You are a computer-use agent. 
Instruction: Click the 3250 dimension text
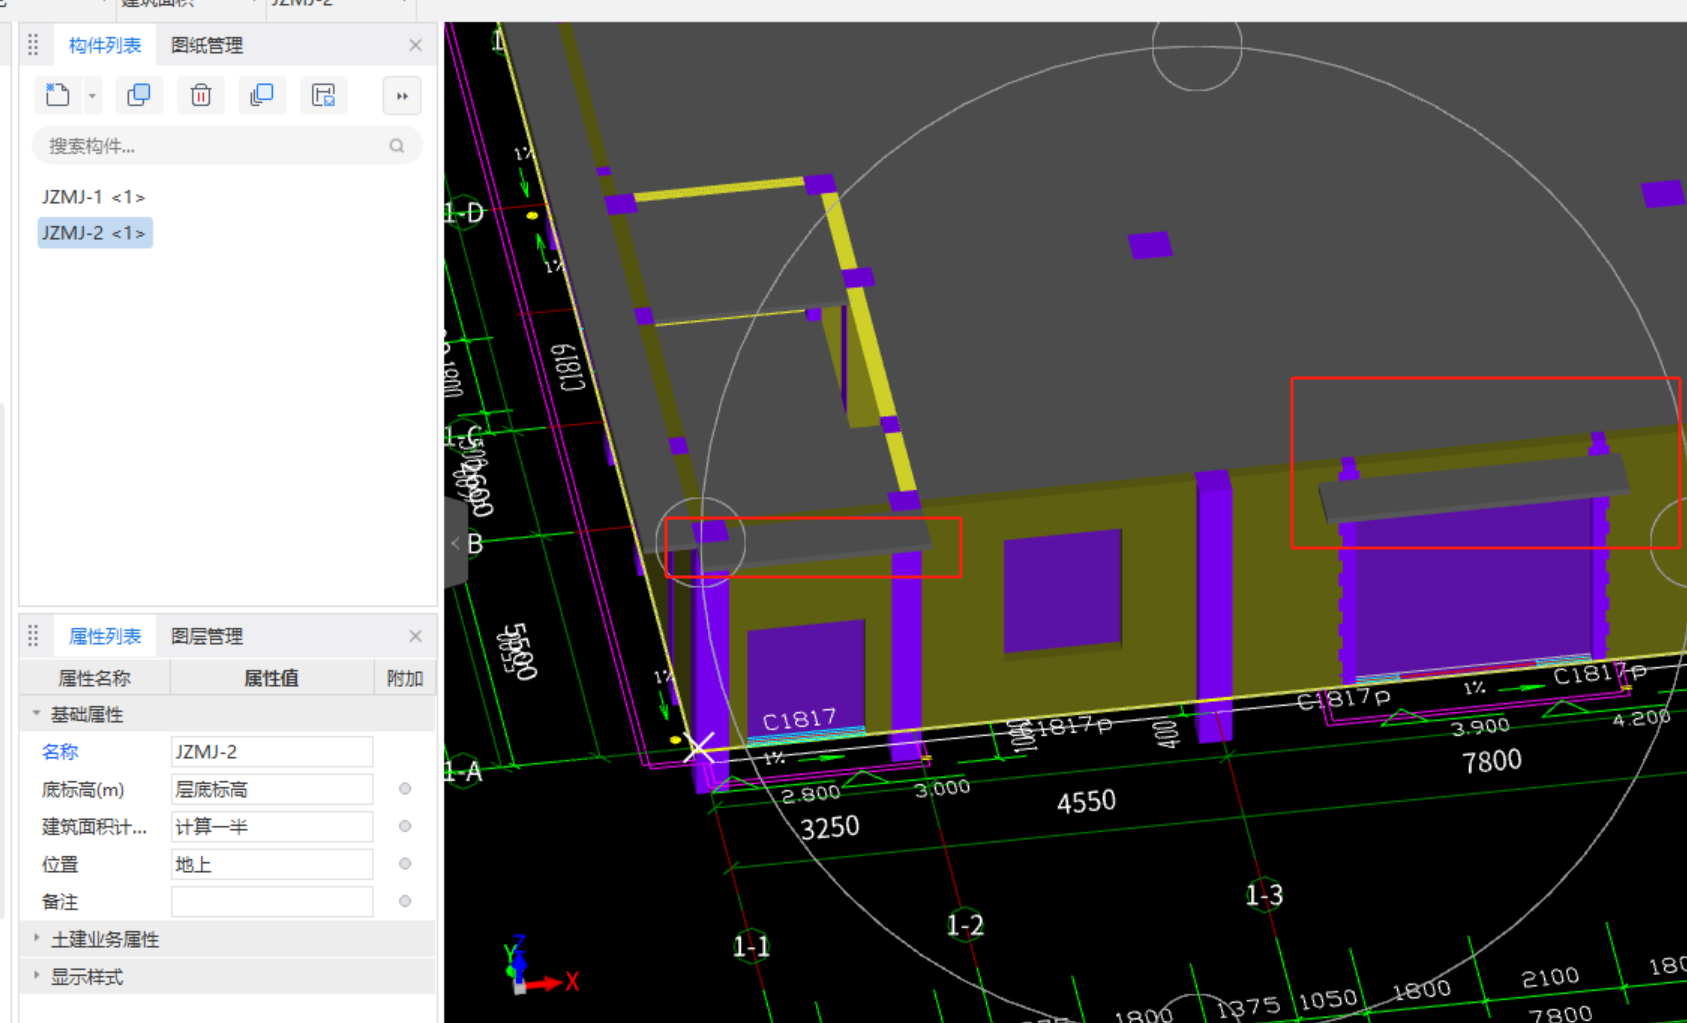coord(830,828)
